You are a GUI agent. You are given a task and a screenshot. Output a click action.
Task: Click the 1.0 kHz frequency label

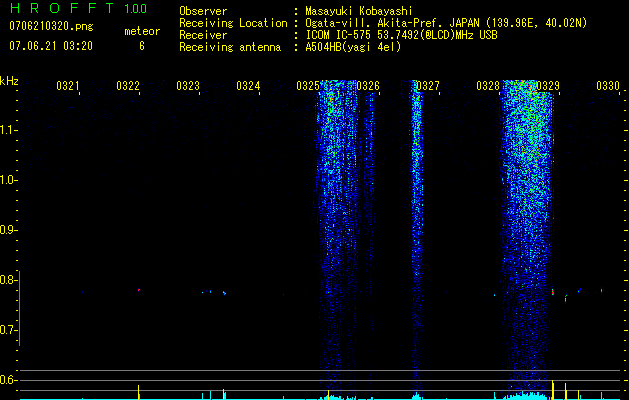(7, 180)
